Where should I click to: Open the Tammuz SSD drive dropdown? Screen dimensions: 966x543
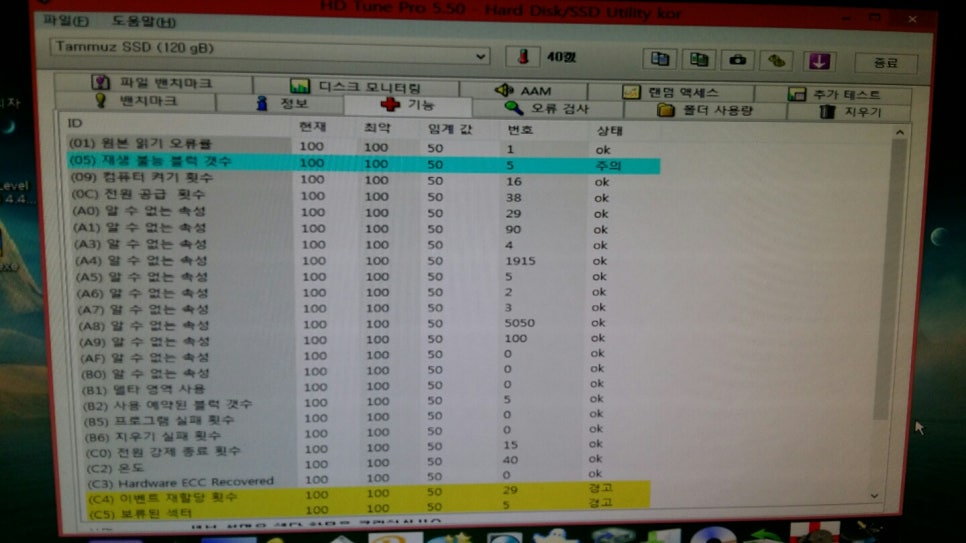[x=270, y=51]
